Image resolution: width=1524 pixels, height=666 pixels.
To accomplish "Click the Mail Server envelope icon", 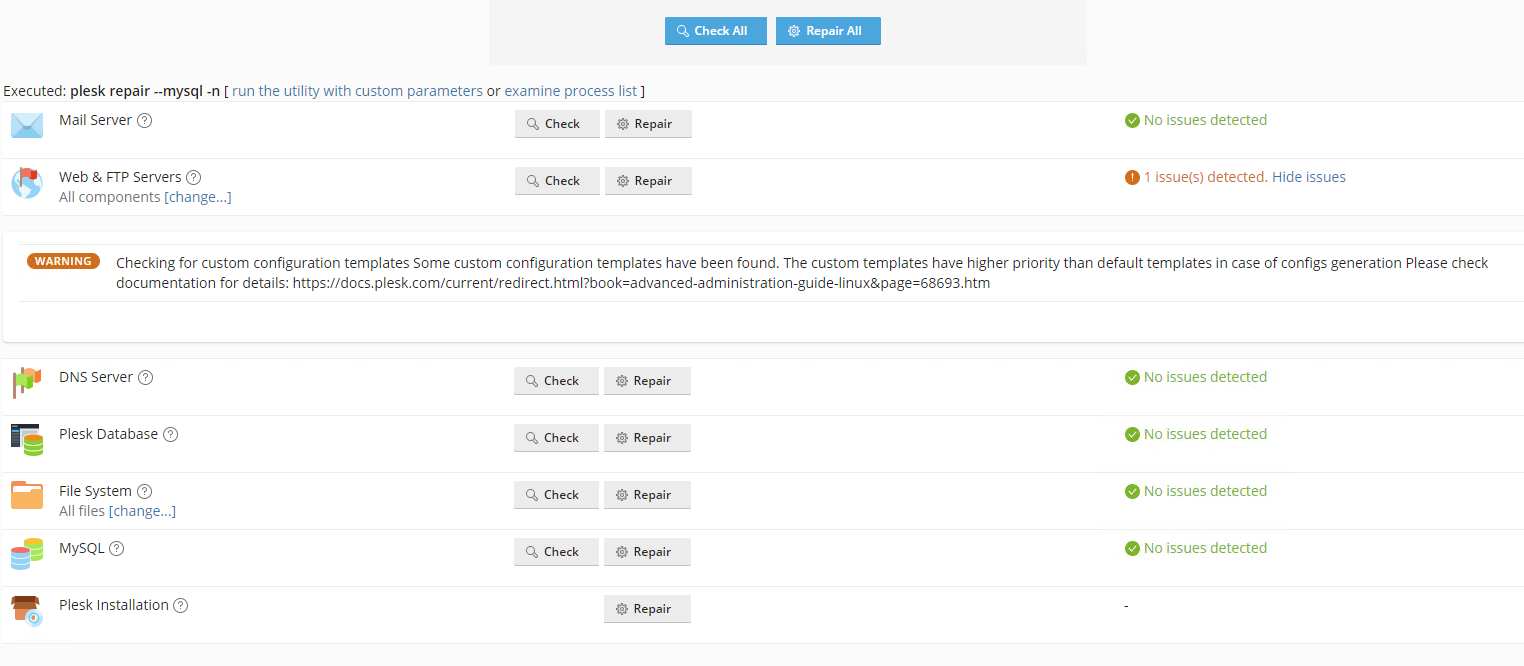I will 27,126.
